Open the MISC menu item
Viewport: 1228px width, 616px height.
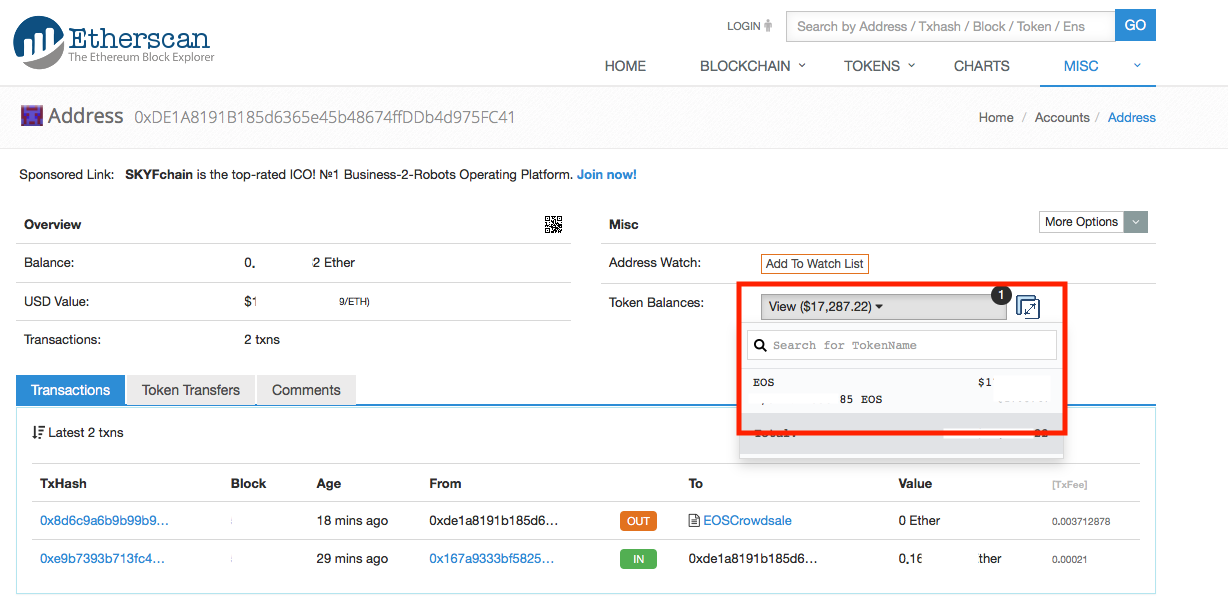(1081, 66)
